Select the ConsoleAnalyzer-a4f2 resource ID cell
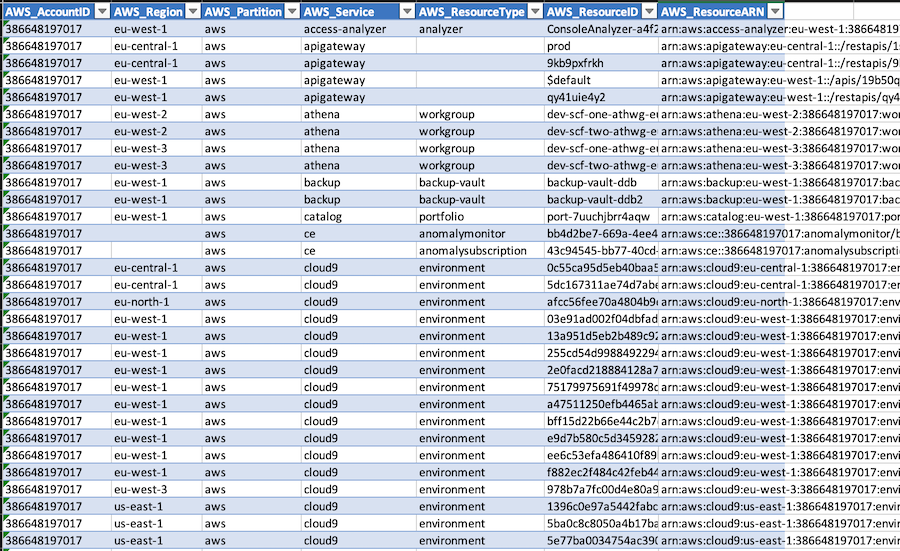 click(601, 29)
